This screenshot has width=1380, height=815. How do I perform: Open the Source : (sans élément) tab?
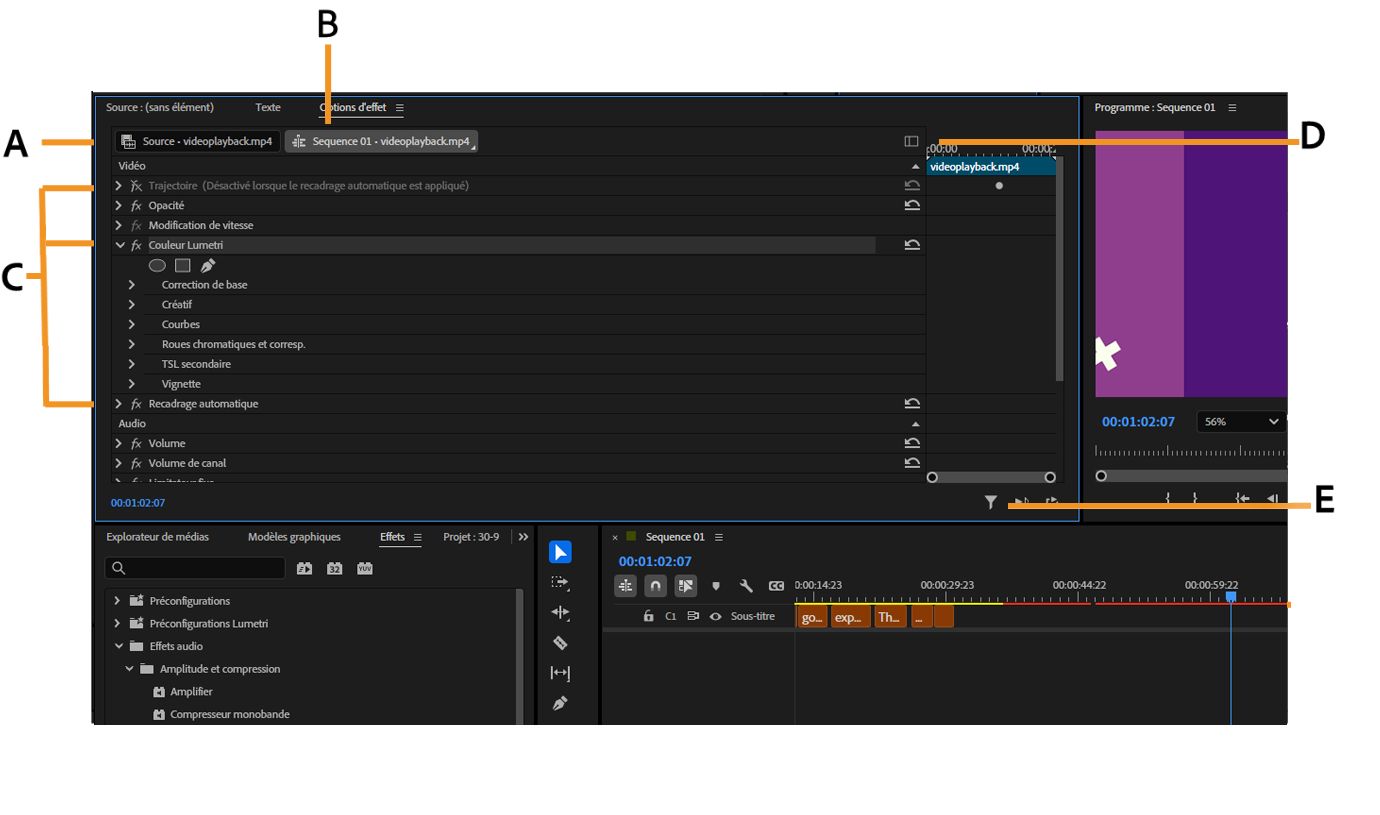pyautogui.click(x=160, y=107)
